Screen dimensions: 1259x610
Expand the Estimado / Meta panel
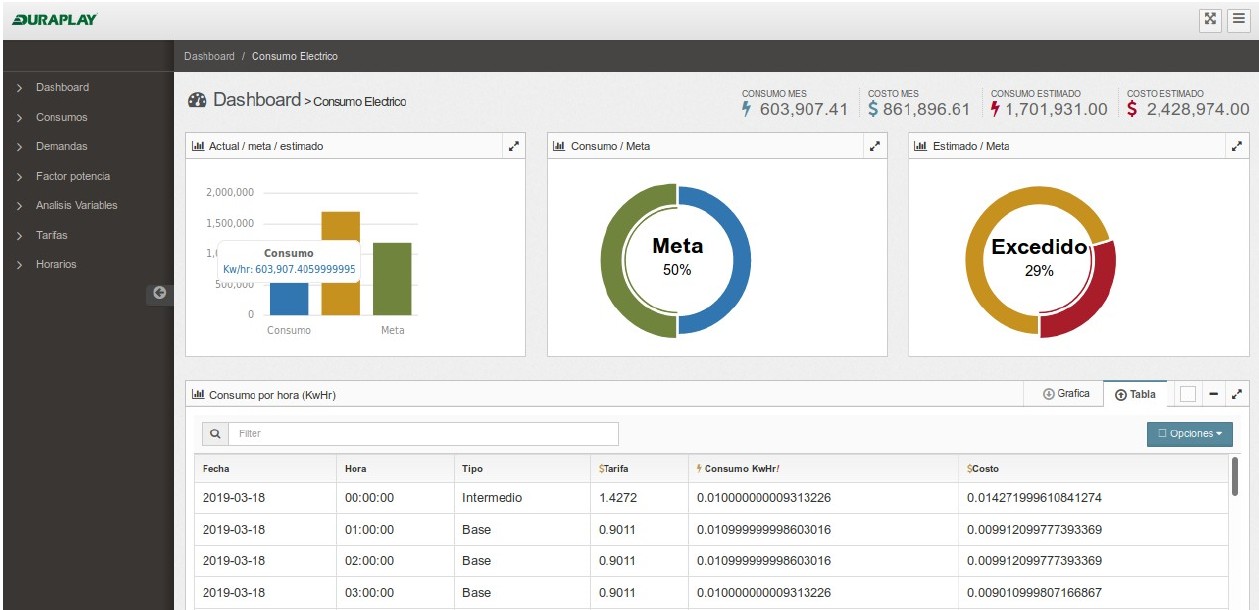pyautogui.click(x=1237, y=146)
